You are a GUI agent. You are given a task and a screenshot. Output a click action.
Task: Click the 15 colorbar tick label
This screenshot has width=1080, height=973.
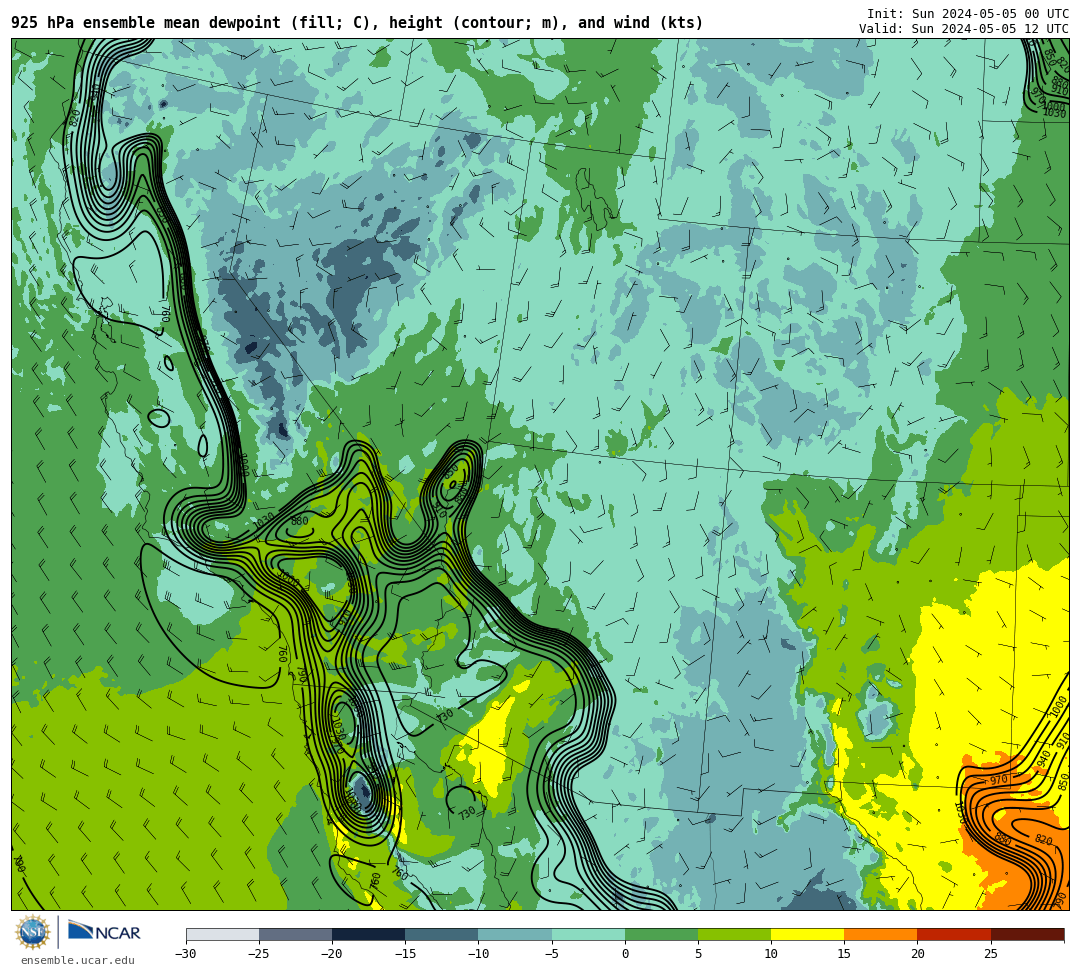[x=844, y=954]
